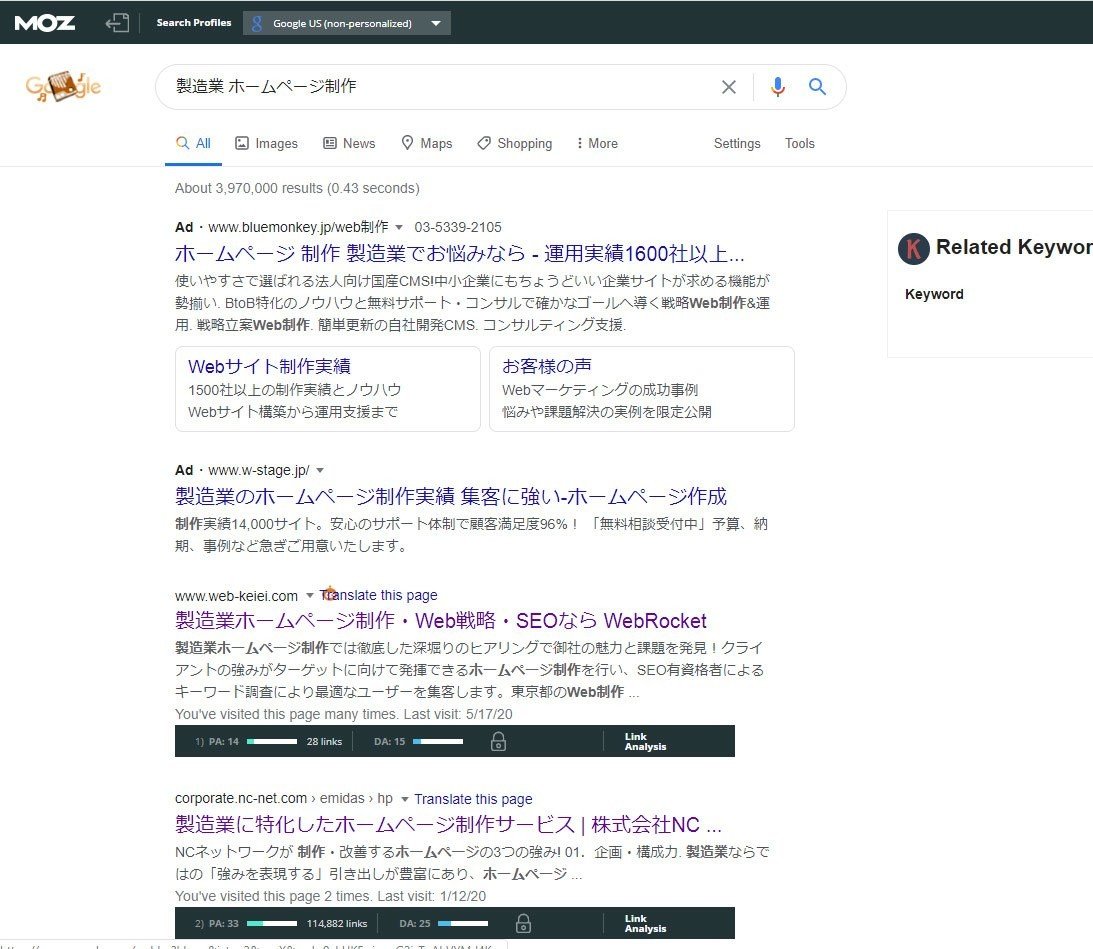Click the MozBar export/dock icon
Viewport: 1093px width, 949px height.
coord(117,23)
